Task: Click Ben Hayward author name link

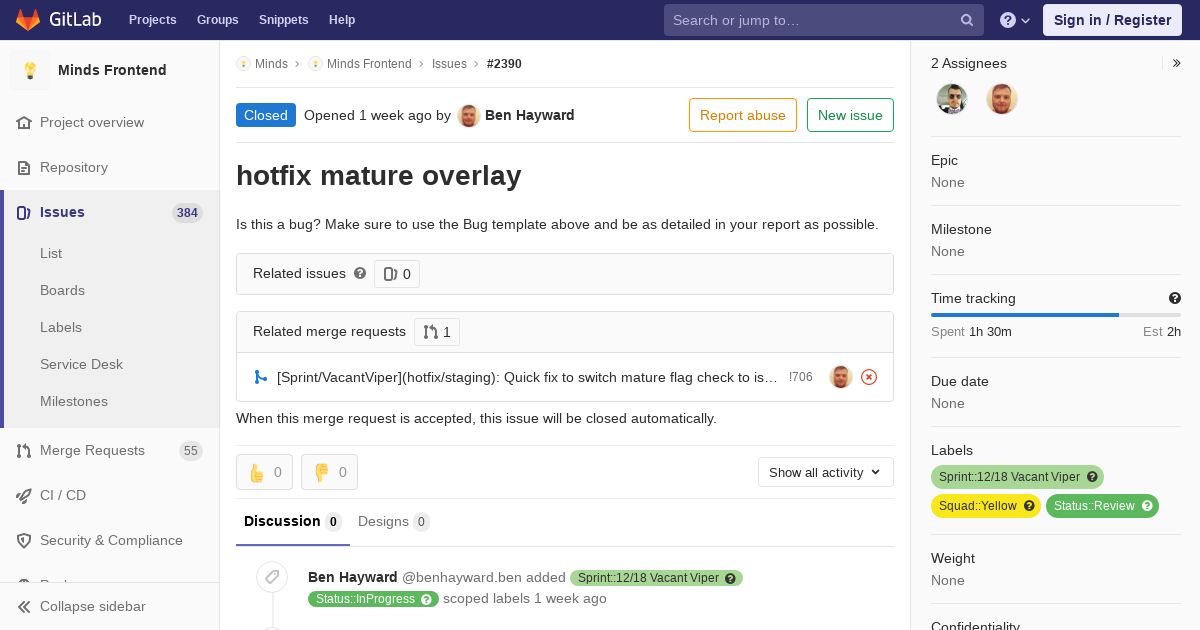Action: [530, 115]
